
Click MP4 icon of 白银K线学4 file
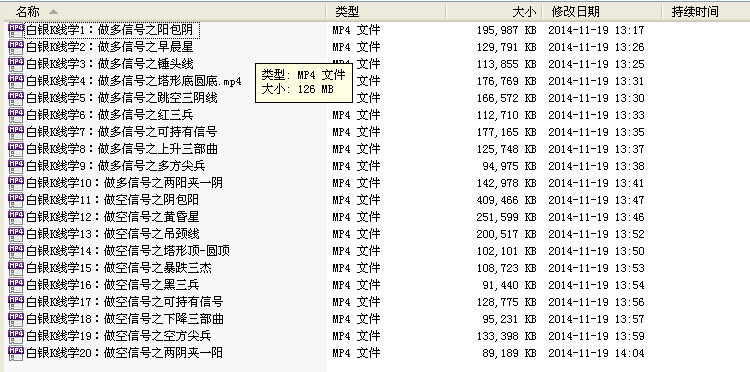[x=16, y=81]
